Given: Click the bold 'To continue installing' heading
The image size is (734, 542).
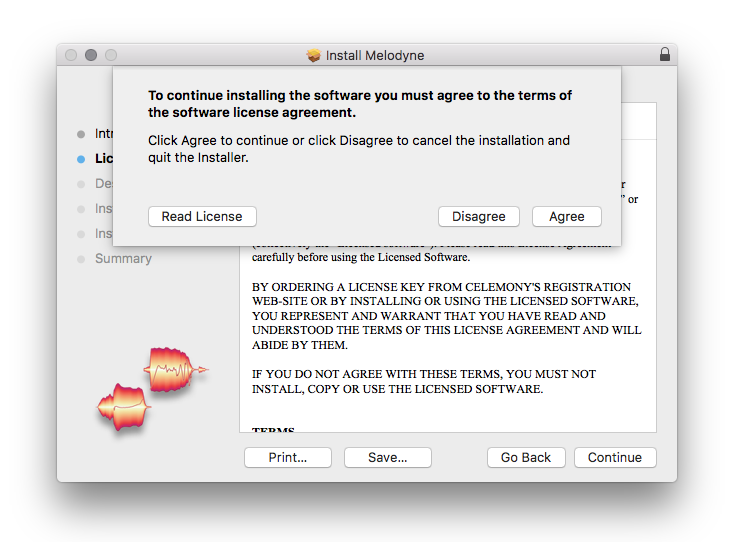Looking at the screenshot, I should [x=360, y=104].
